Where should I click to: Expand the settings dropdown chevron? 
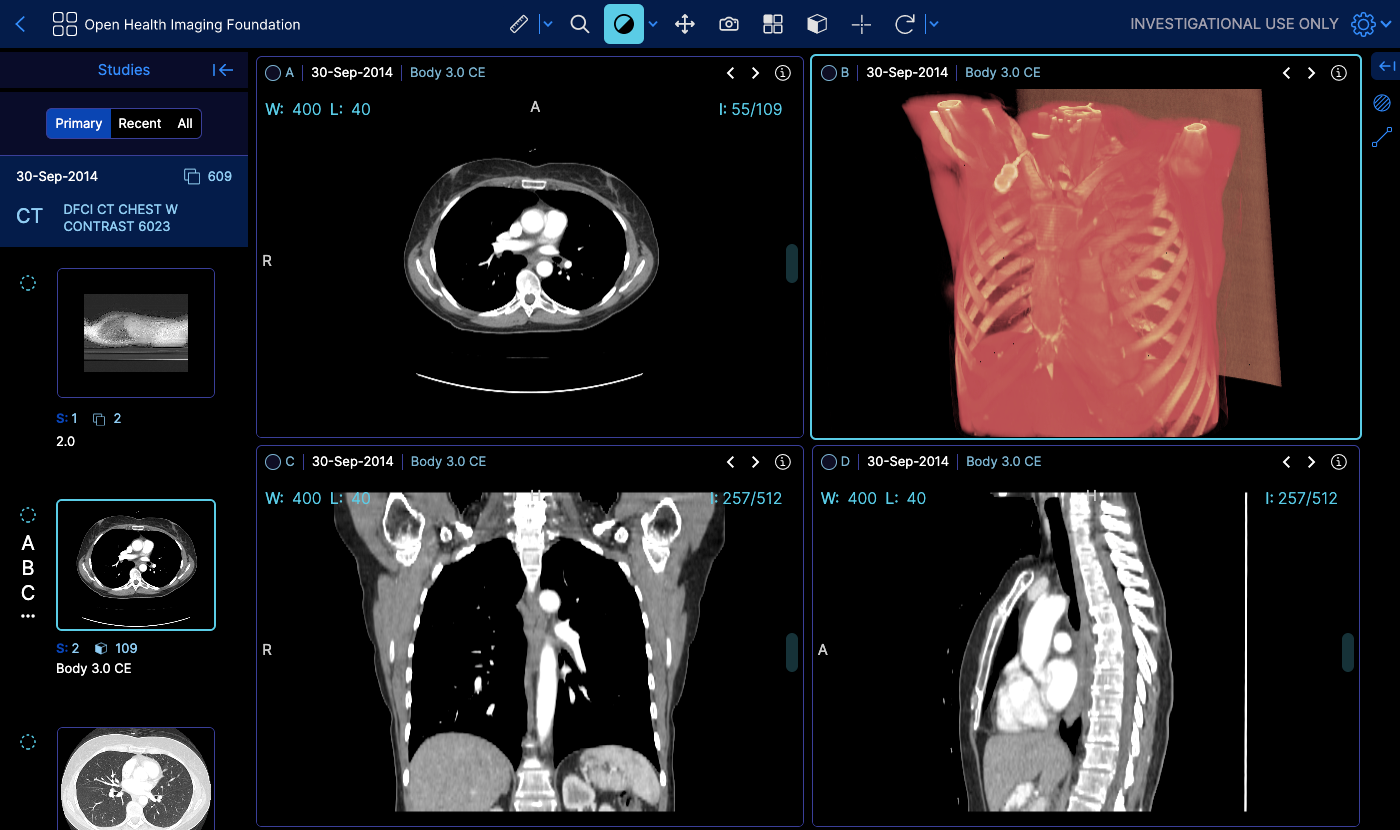tap(1384, 24)
